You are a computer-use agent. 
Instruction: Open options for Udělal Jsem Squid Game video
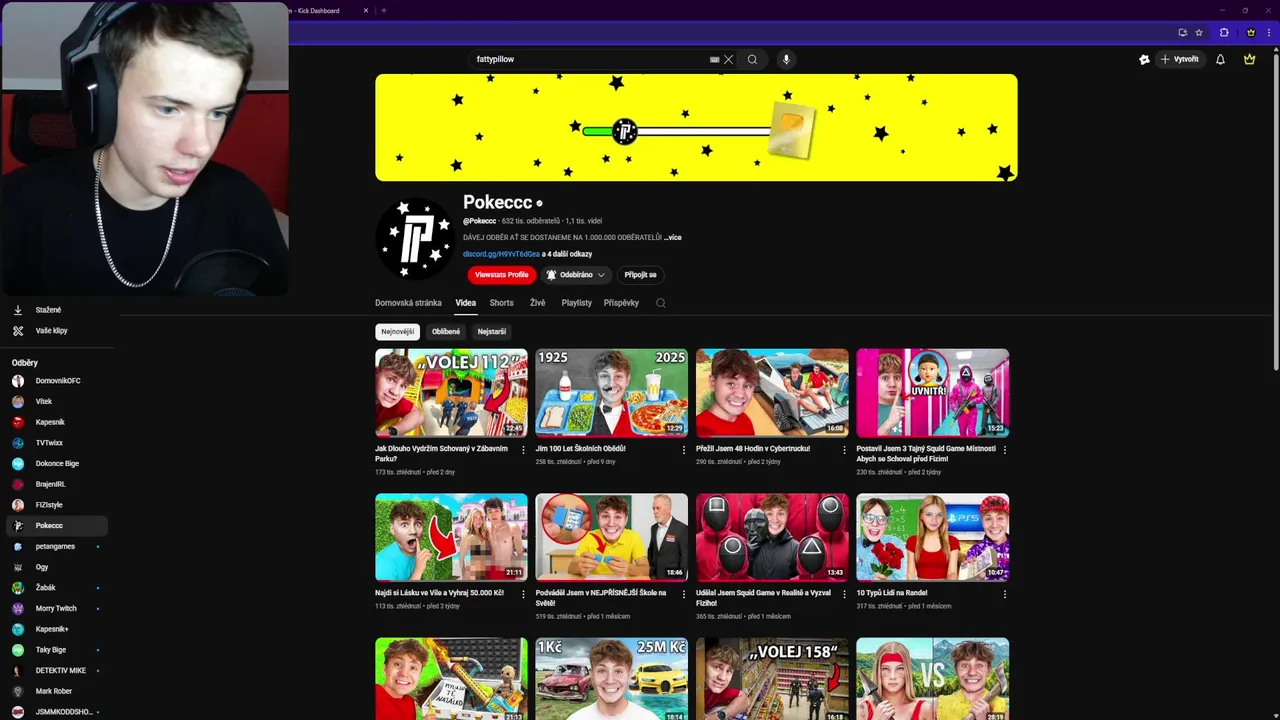844,594
